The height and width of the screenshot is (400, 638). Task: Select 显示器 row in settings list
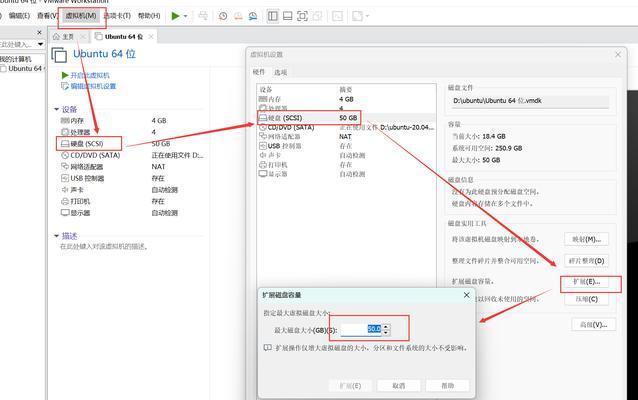pos(346,174)
